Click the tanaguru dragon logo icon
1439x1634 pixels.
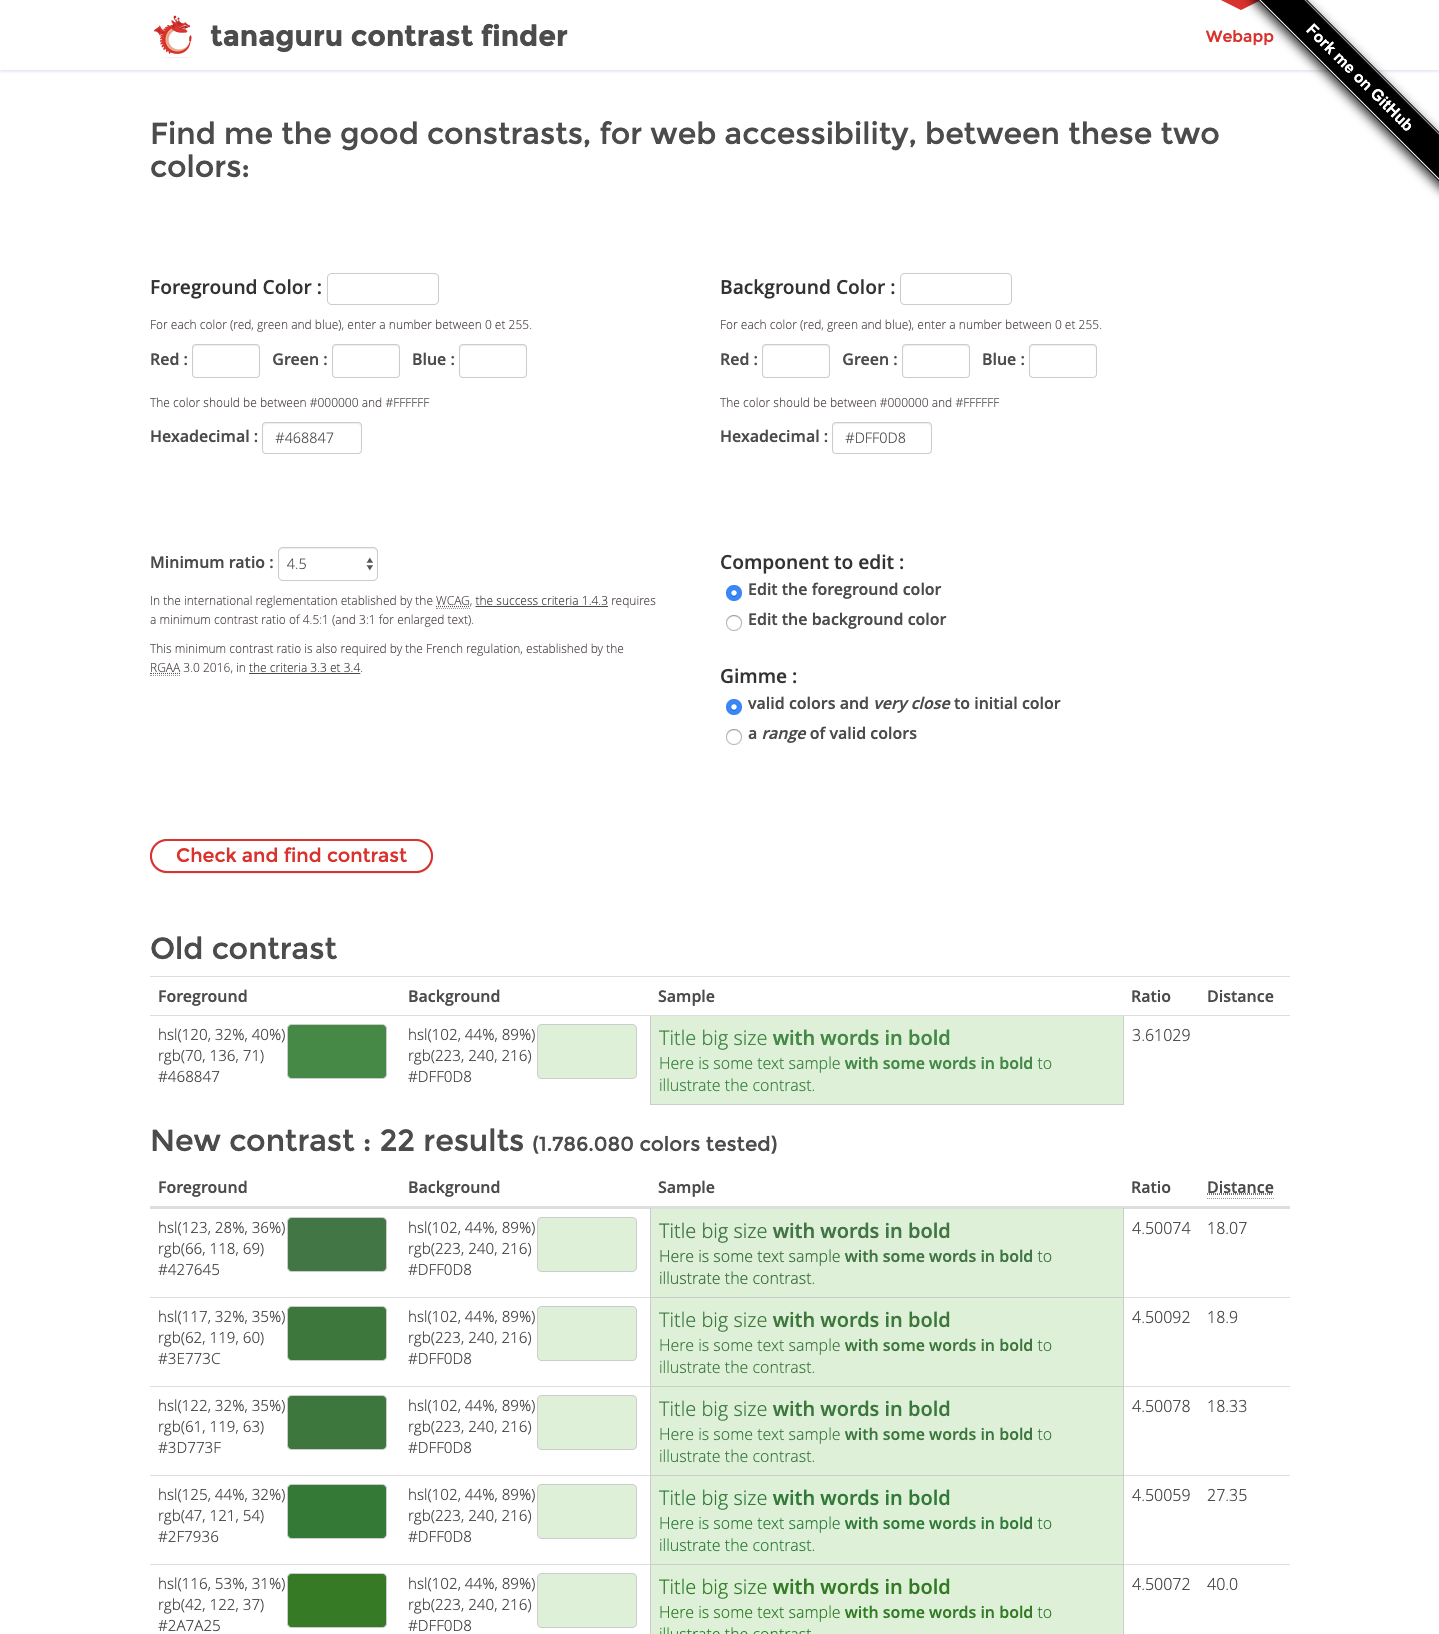[172, 36]
